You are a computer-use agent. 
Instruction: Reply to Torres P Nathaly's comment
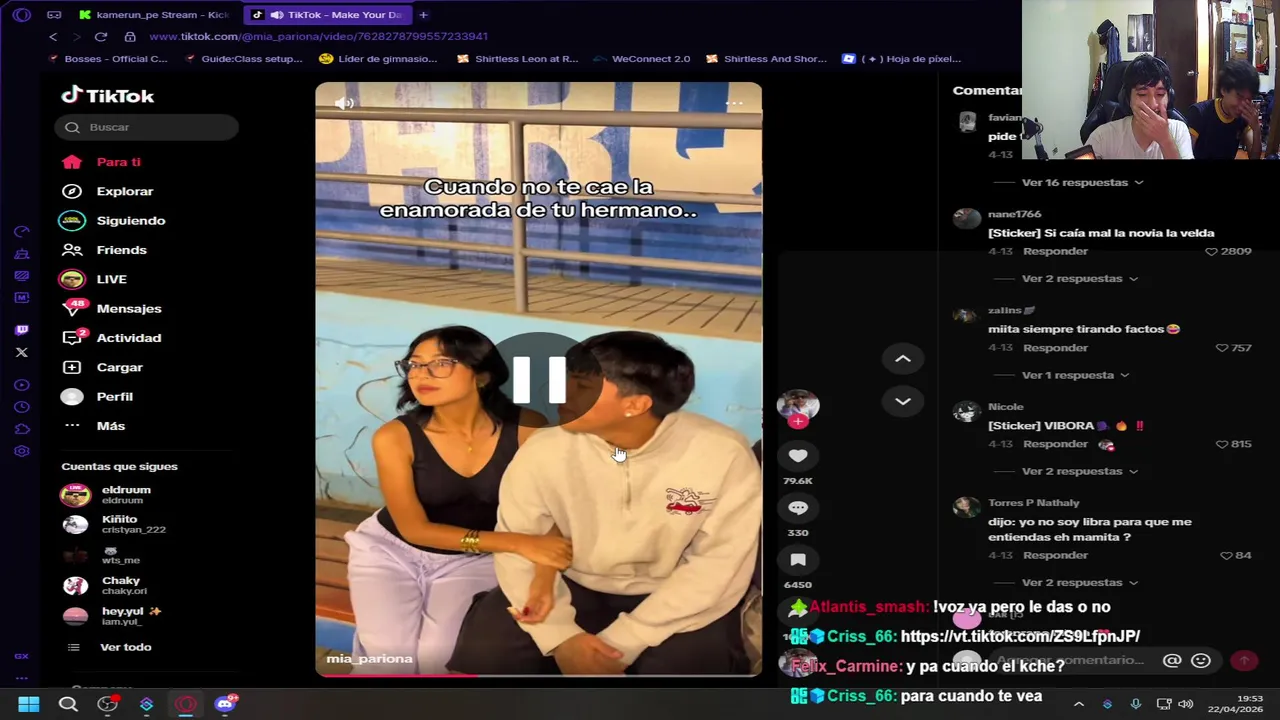1055,555
